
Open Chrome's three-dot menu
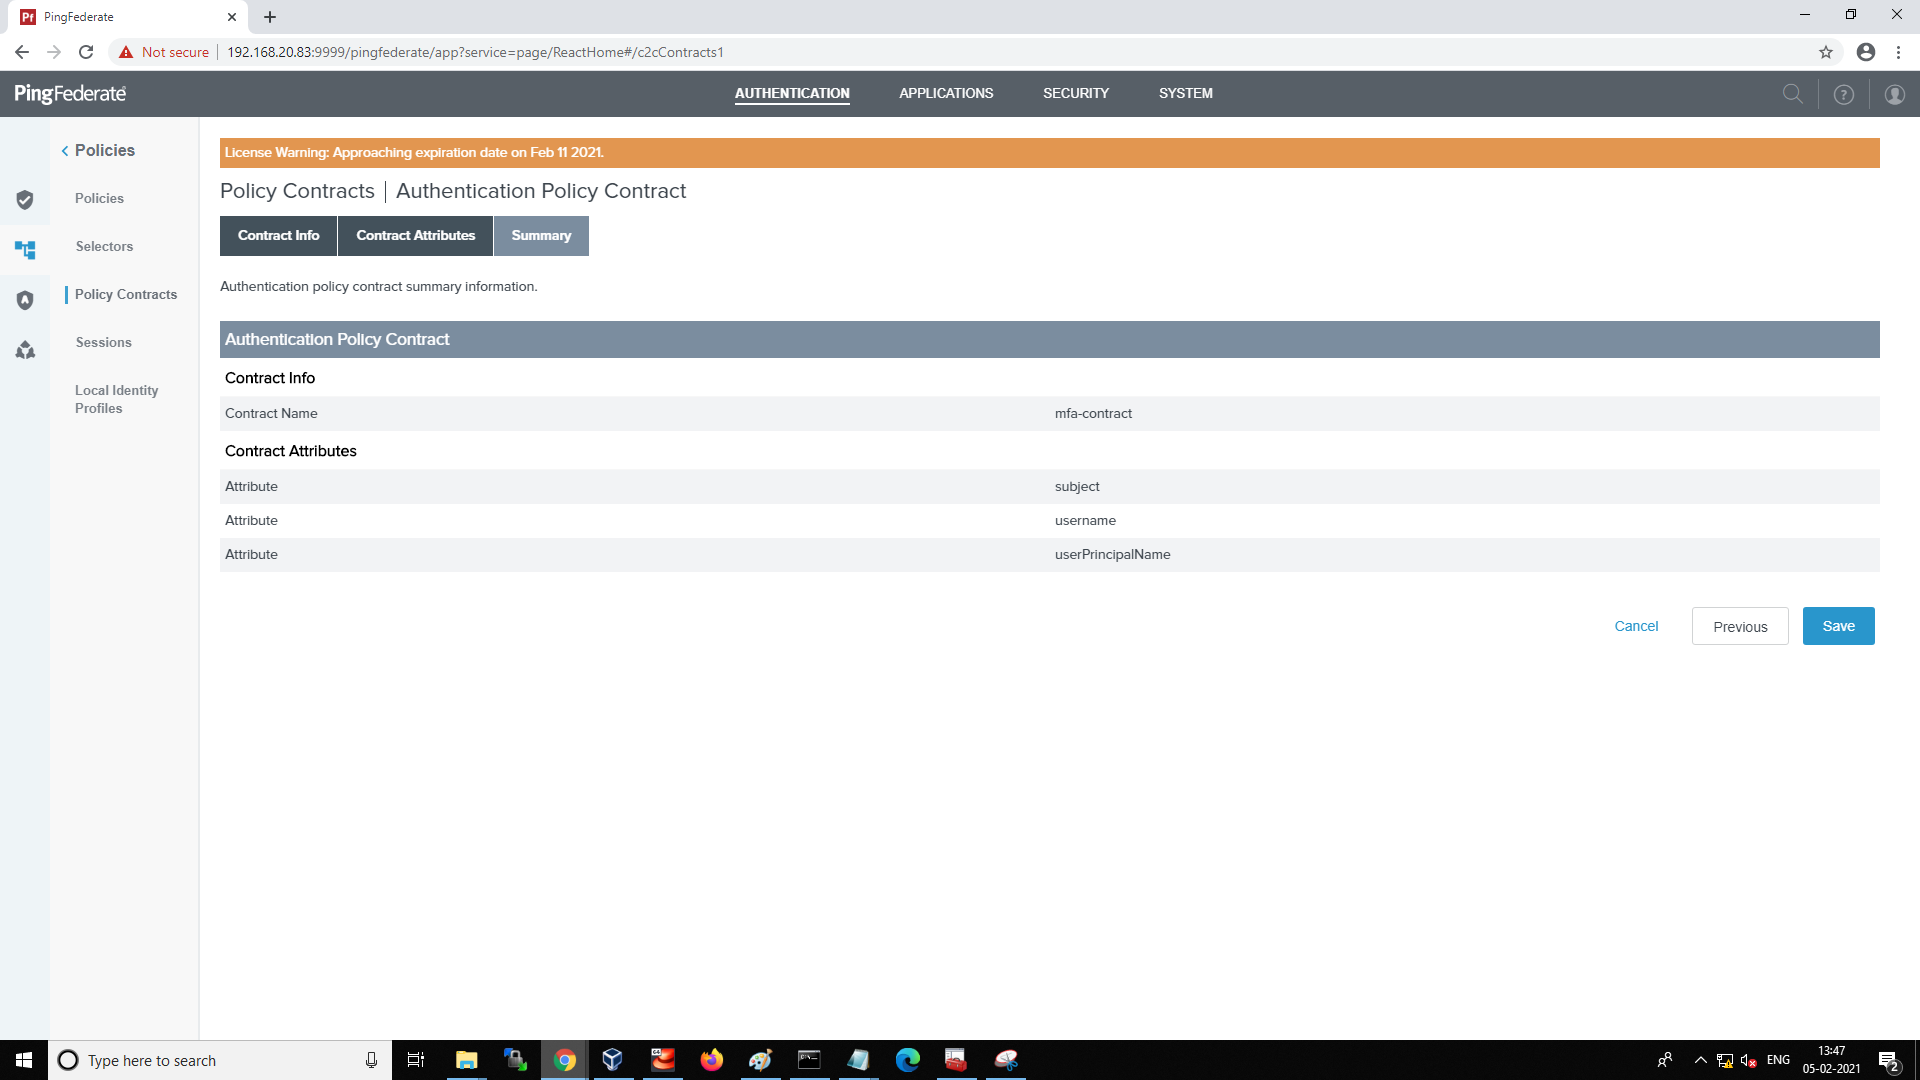tap(1898, 52)
